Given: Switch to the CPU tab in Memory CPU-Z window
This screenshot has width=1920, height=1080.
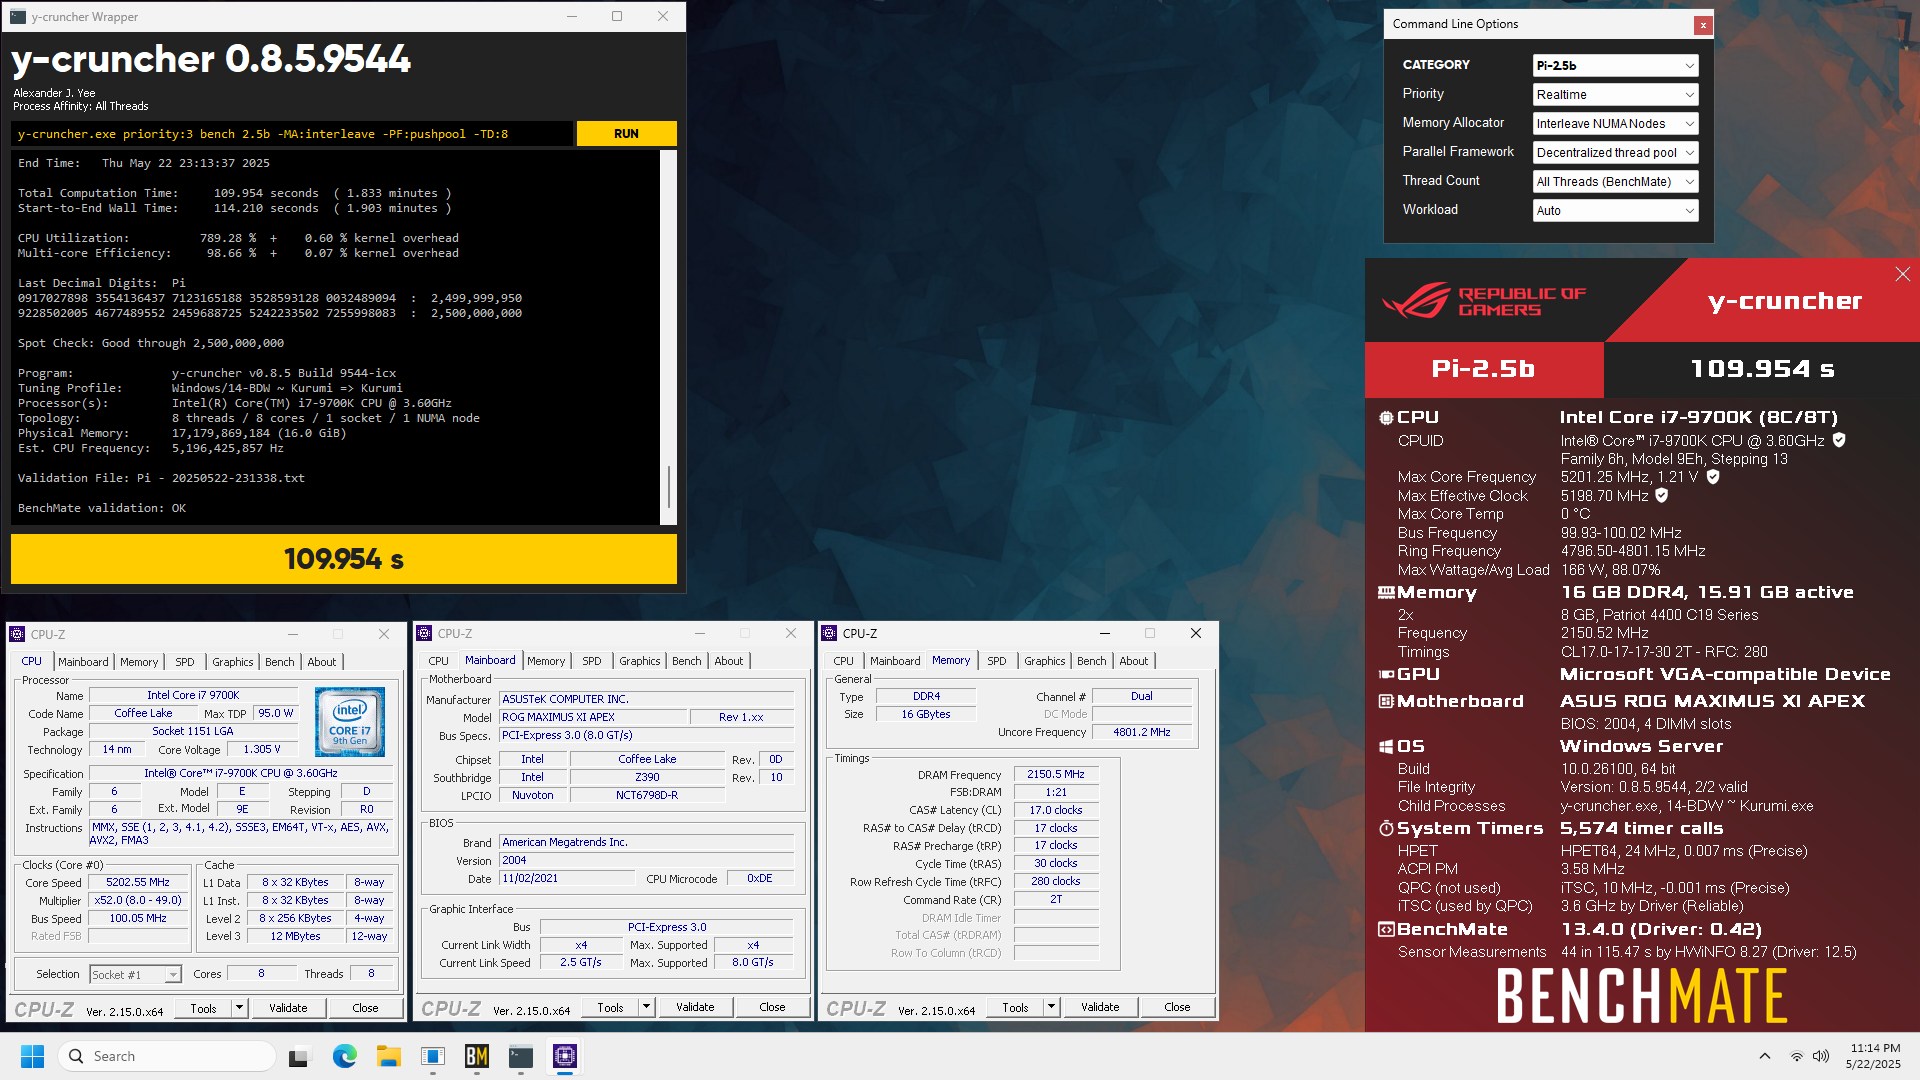Looking at the screenshot, I should pyautogui.click(x=844, y=661).
